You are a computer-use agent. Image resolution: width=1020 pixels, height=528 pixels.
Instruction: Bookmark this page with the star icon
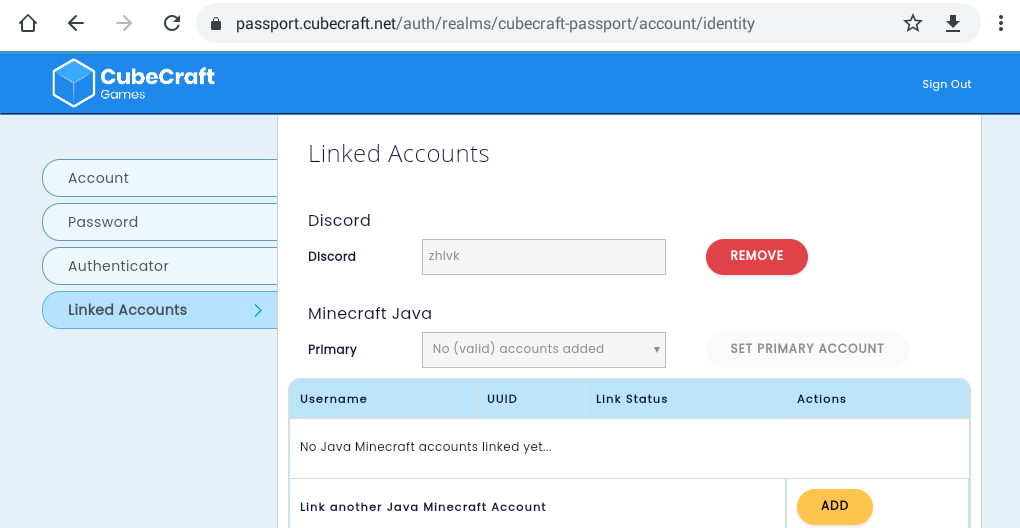coord(913,24)
